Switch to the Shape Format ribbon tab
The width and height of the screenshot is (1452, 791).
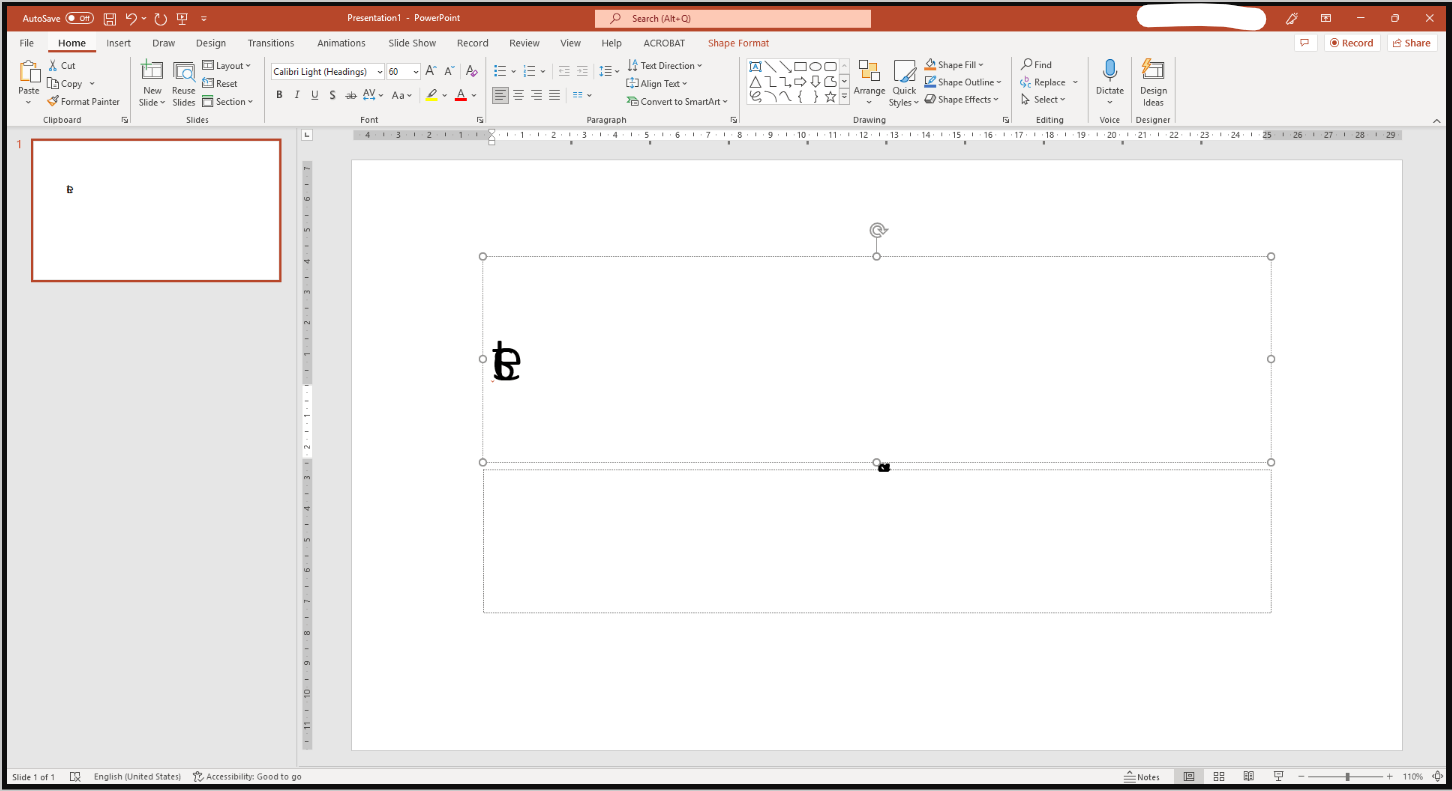(x=738, y=43)
